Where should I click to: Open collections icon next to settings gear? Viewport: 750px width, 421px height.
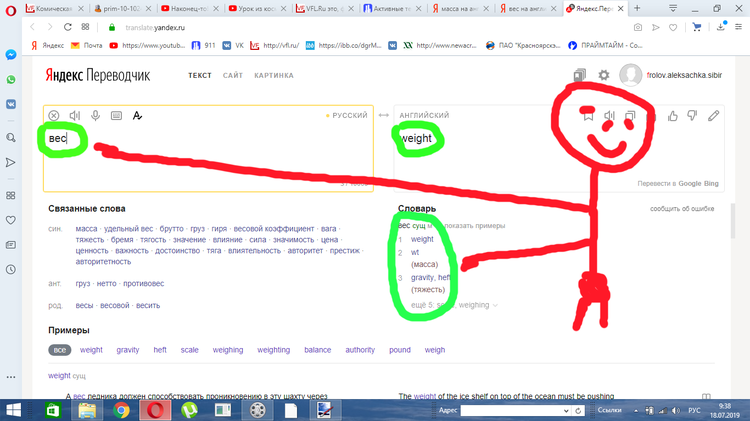(x=580, y=75)
